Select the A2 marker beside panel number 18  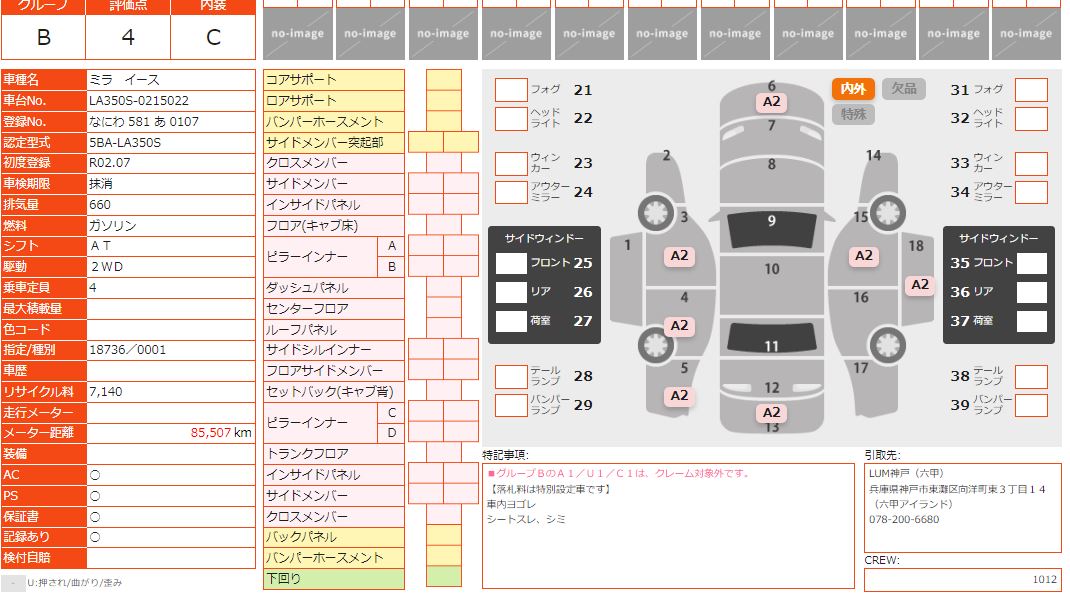(920, 285)
